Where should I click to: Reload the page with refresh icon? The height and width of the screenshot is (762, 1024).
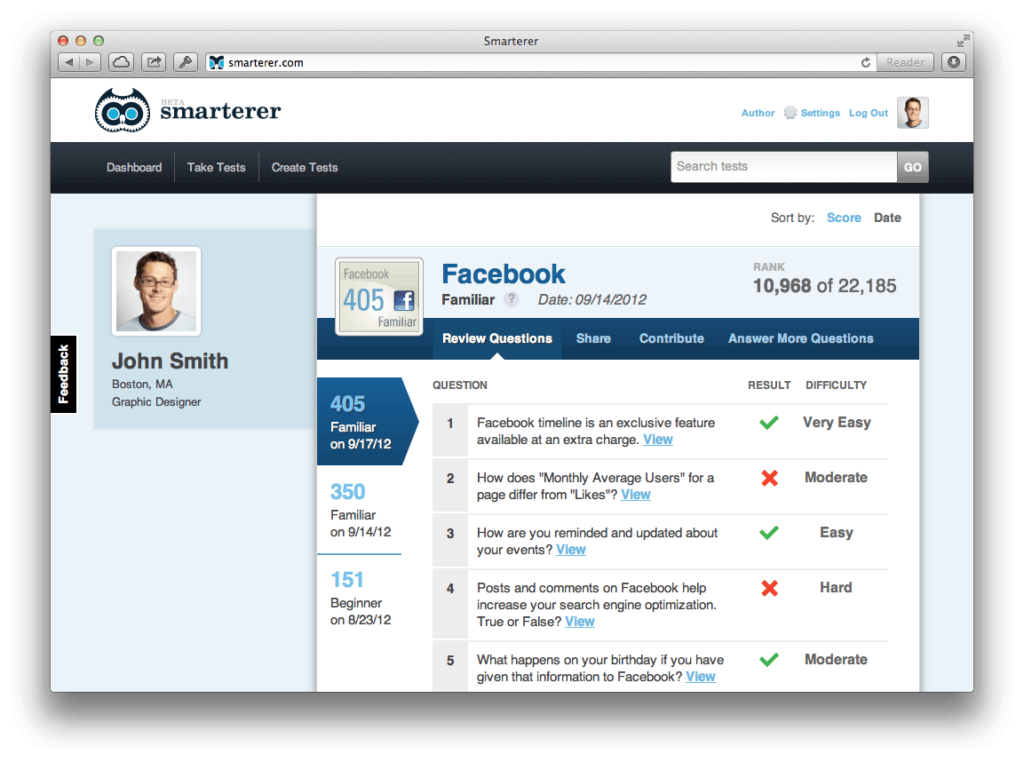tap(865, 63)
